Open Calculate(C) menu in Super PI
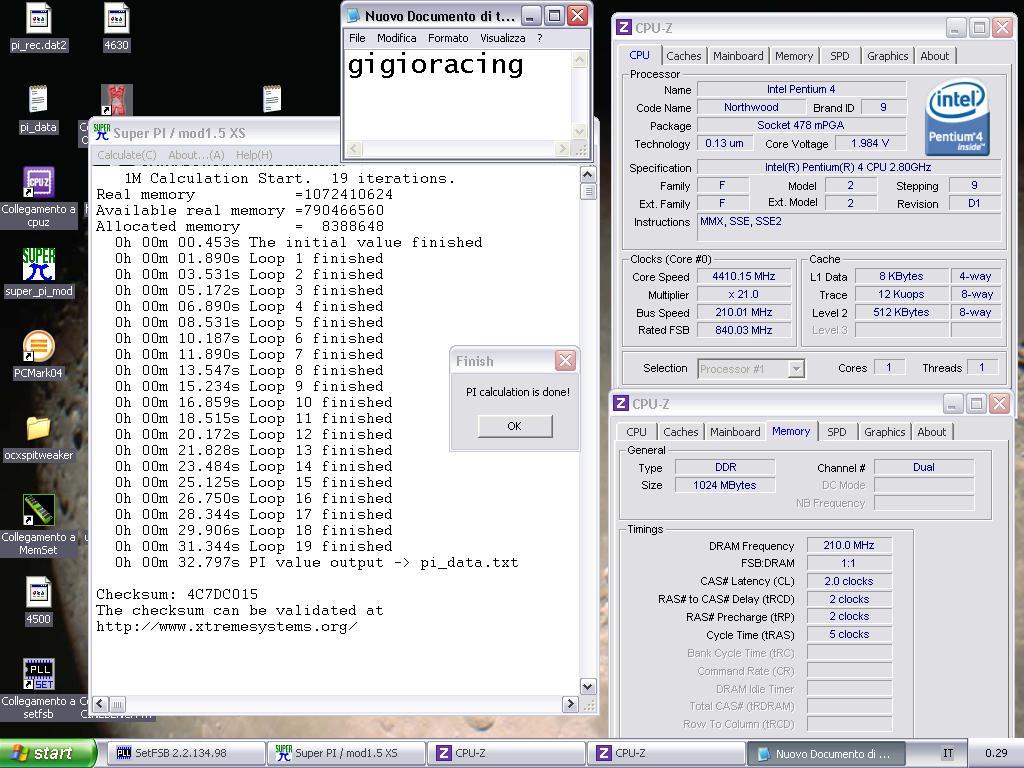 127,155
